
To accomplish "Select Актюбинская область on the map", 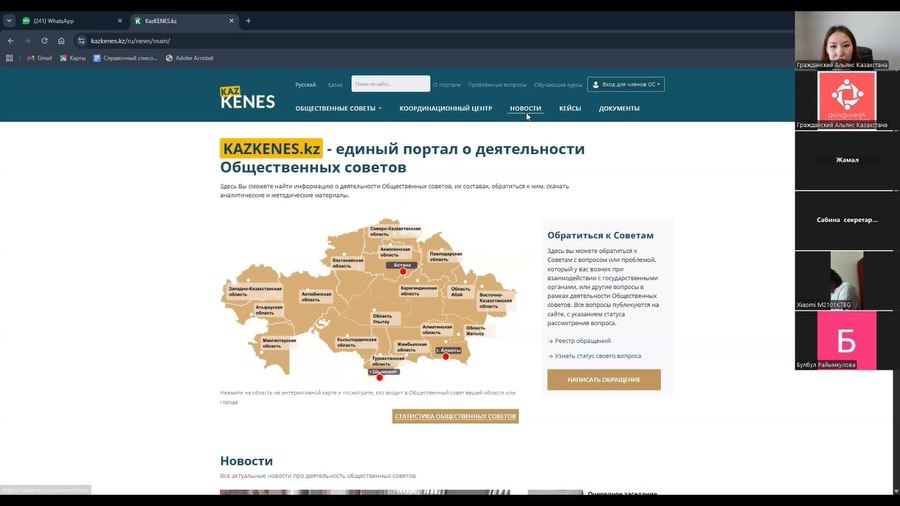I will coord(316,297).
